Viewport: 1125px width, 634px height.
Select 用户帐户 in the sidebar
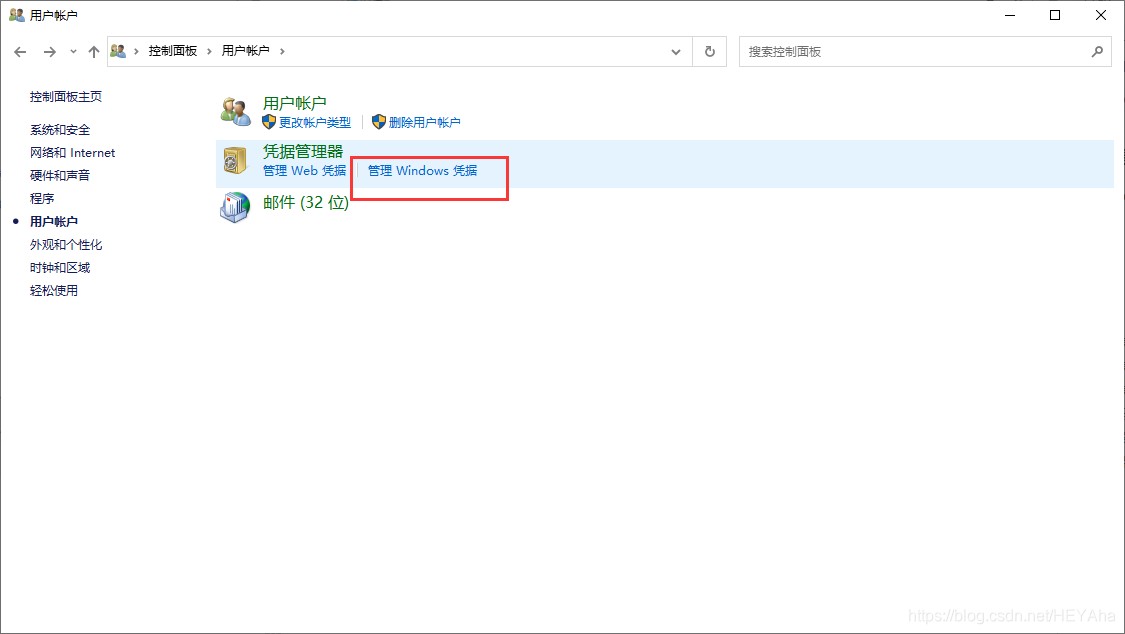click(x=54, y=222)
